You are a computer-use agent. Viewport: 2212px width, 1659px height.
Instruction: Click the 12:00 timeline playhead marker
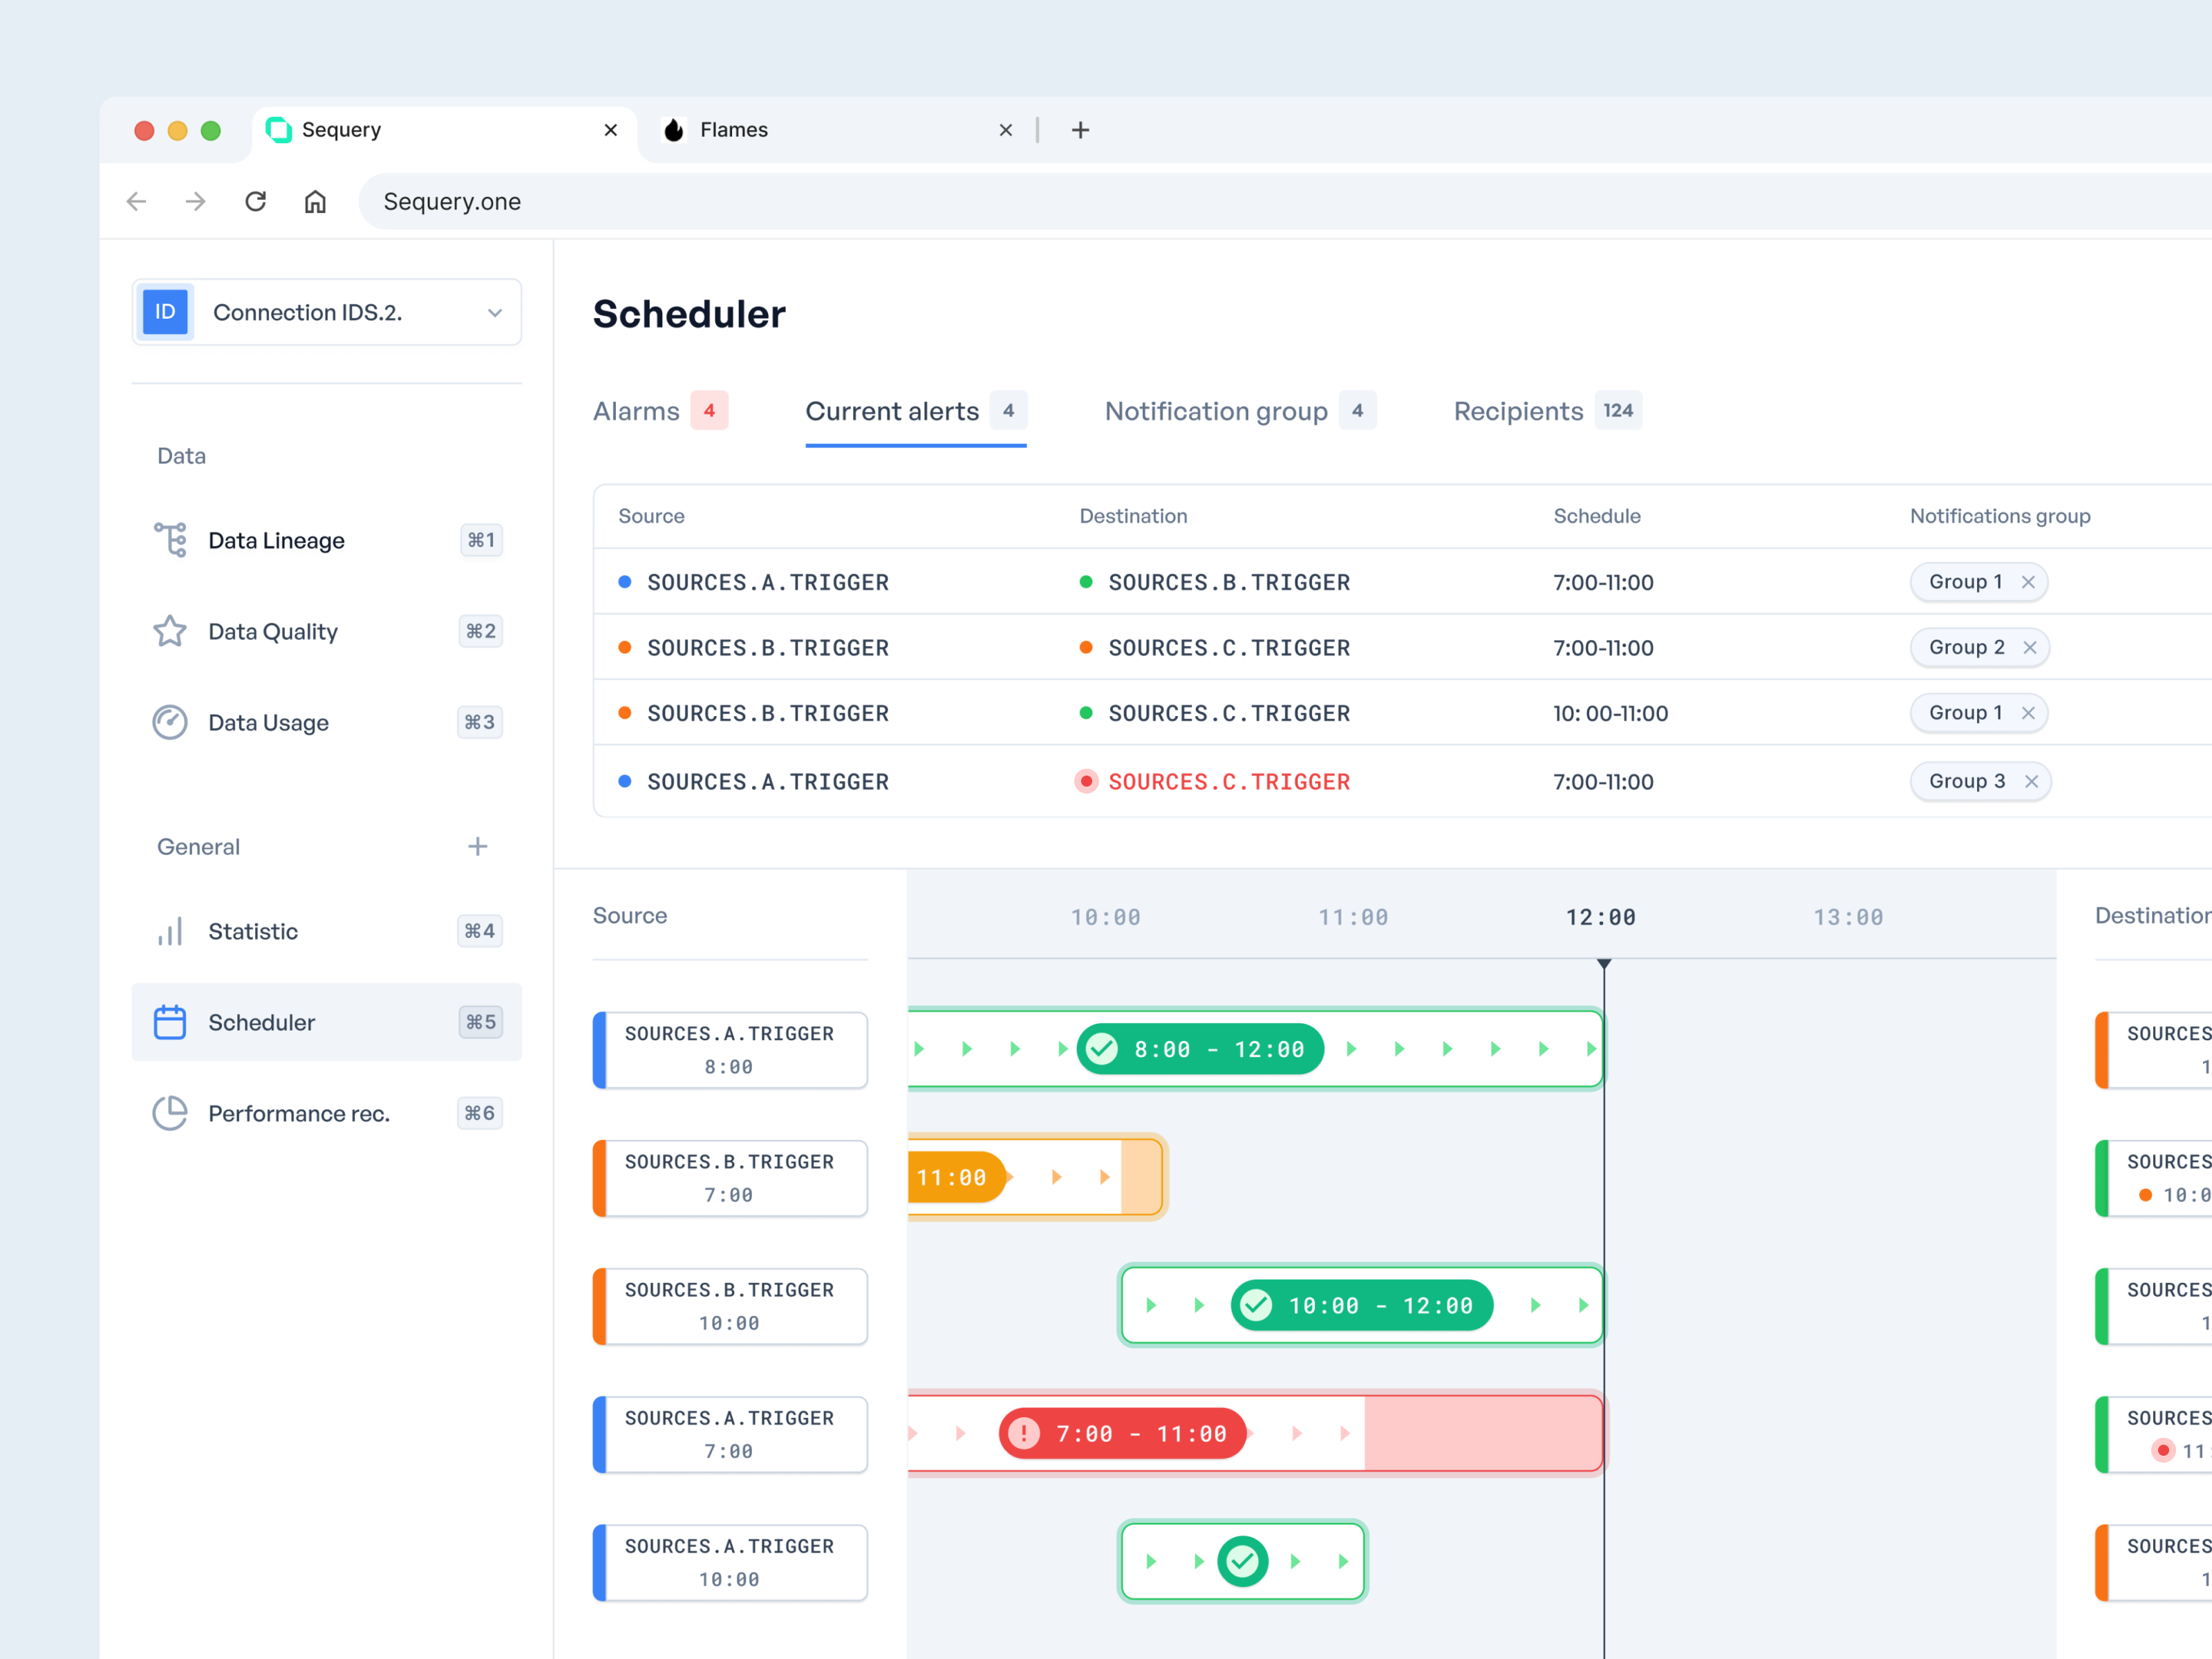pyautogui.click(x=1604, y=963)
